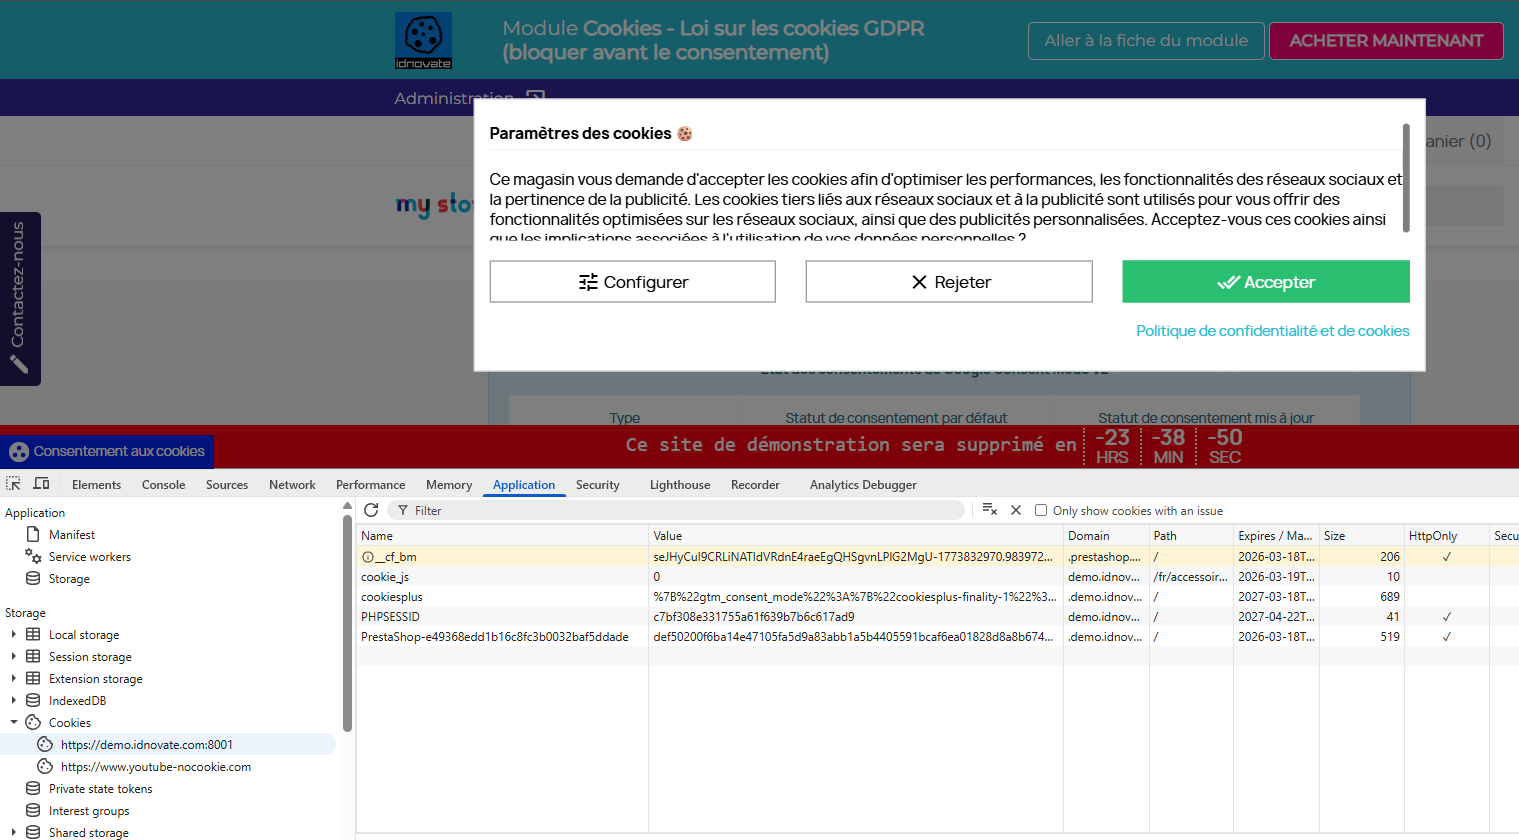Click the Interest groups database icon
This screenshot has height=840, width=1519.
tap(33, 810)
